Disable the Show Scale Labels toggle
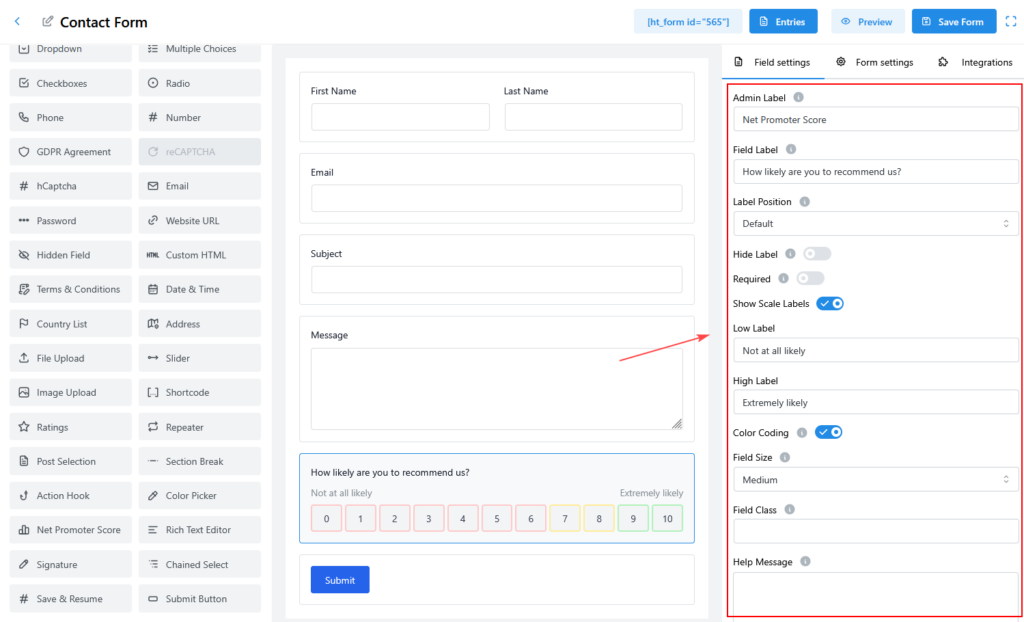This screenshot has width=1024, height=622. click(830, 303)
